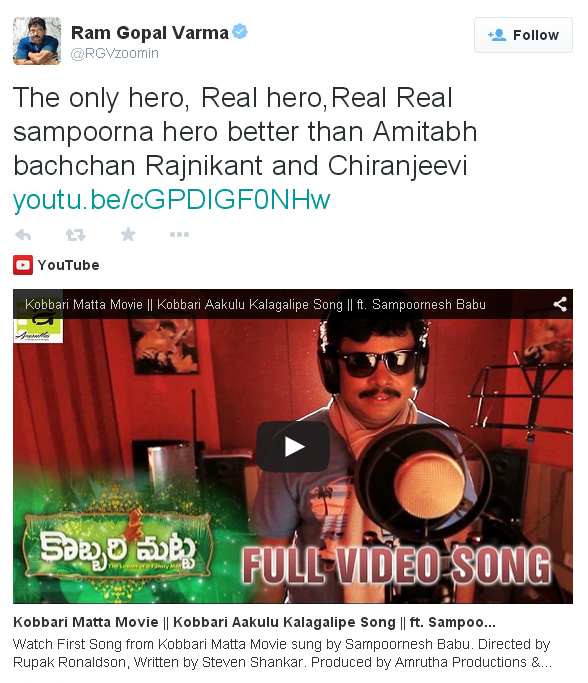Screen dimensions: 588x683
Task: Open the youtu.be/cGPDIGF0NHw link
Action: tap(172, 200)
